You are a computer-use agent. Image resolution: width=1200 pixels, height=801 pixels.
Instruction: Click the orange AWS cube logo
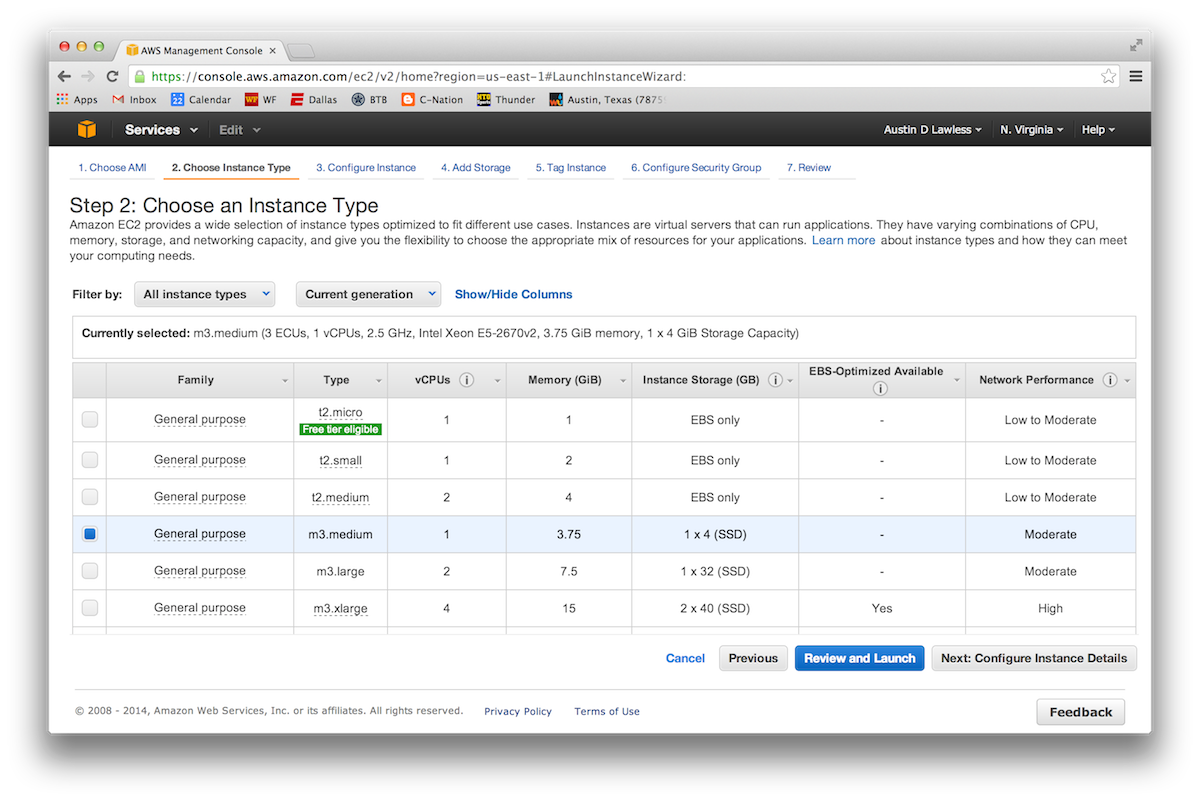(x=87, y=130)
